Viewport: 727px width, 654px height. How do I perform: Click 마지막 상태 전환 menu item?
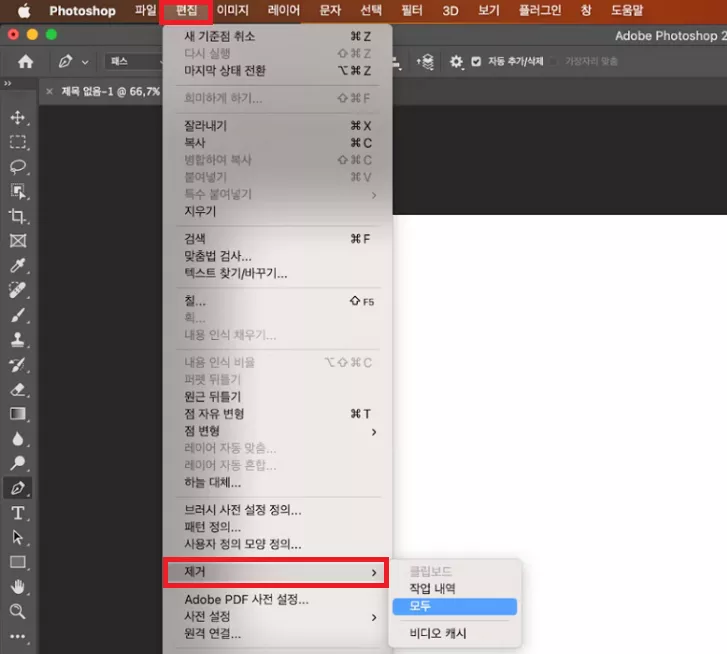coord(278,70)
